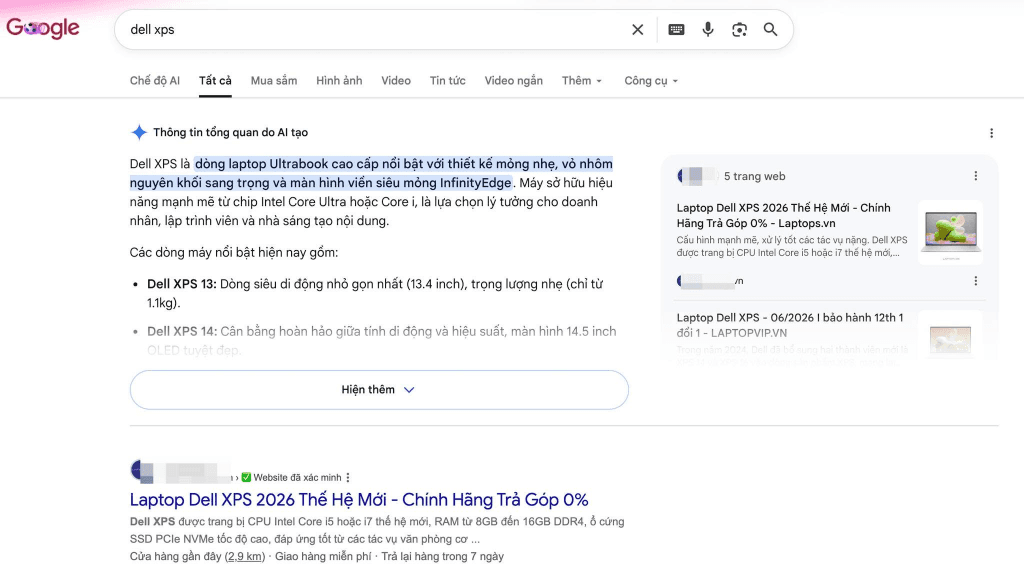Click the magnifying glass search button
The height and width of the screenshot is (576, 1024).
point(770,29)
